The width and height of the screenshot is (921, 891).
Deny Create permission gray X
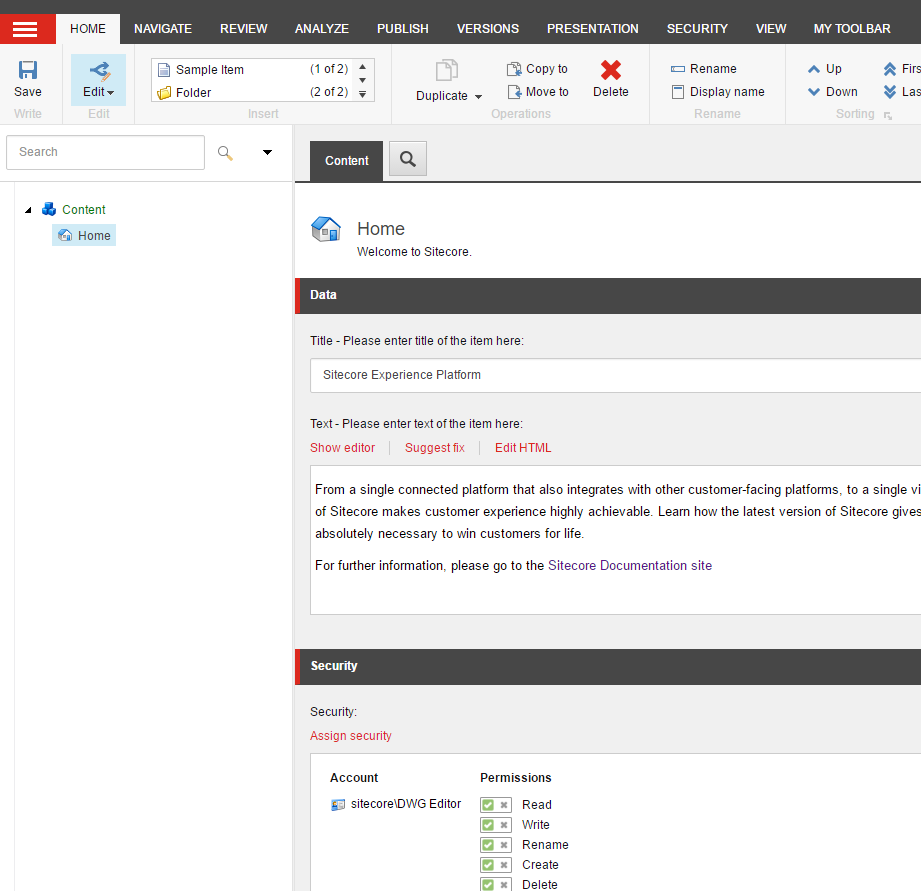point(504,865)
